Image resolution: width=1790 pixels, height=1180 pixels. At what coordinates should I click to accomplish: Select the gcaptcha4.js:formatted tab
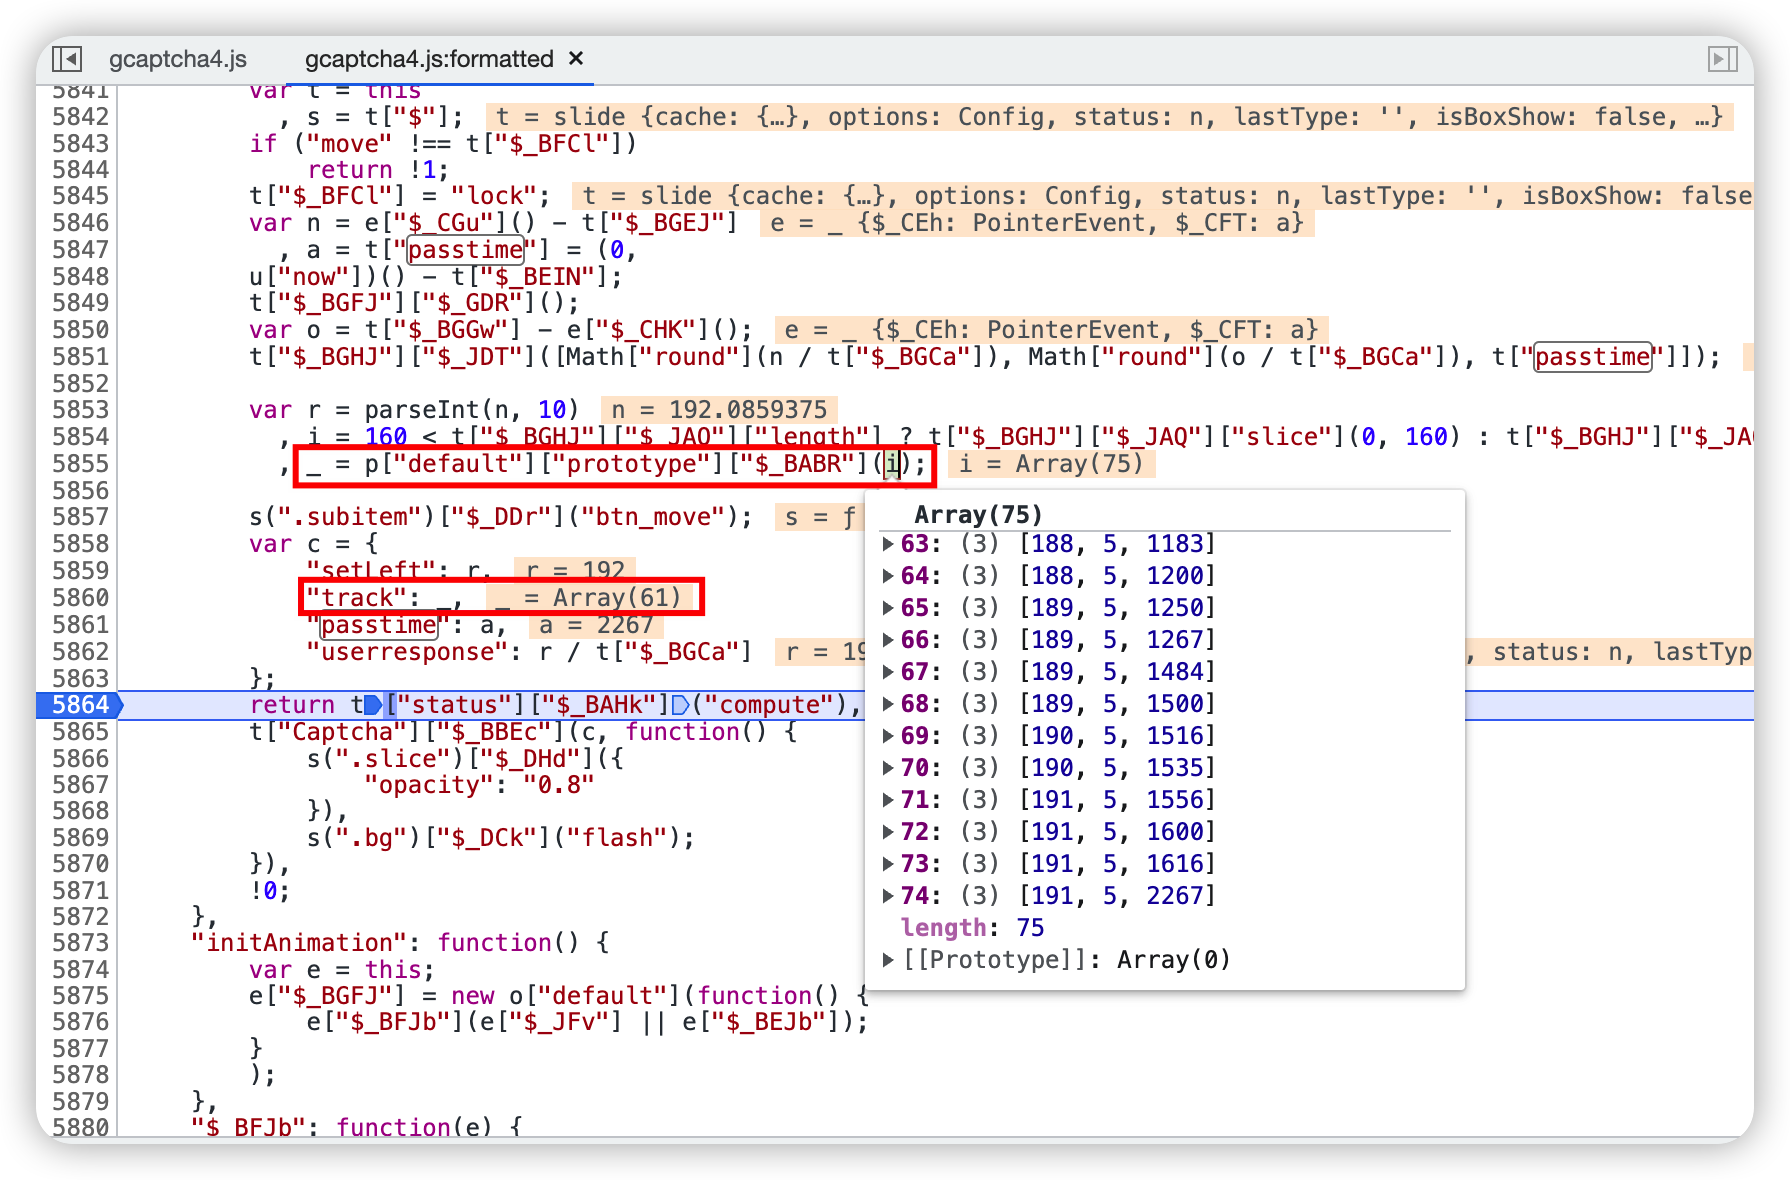(x=429, y=59)
